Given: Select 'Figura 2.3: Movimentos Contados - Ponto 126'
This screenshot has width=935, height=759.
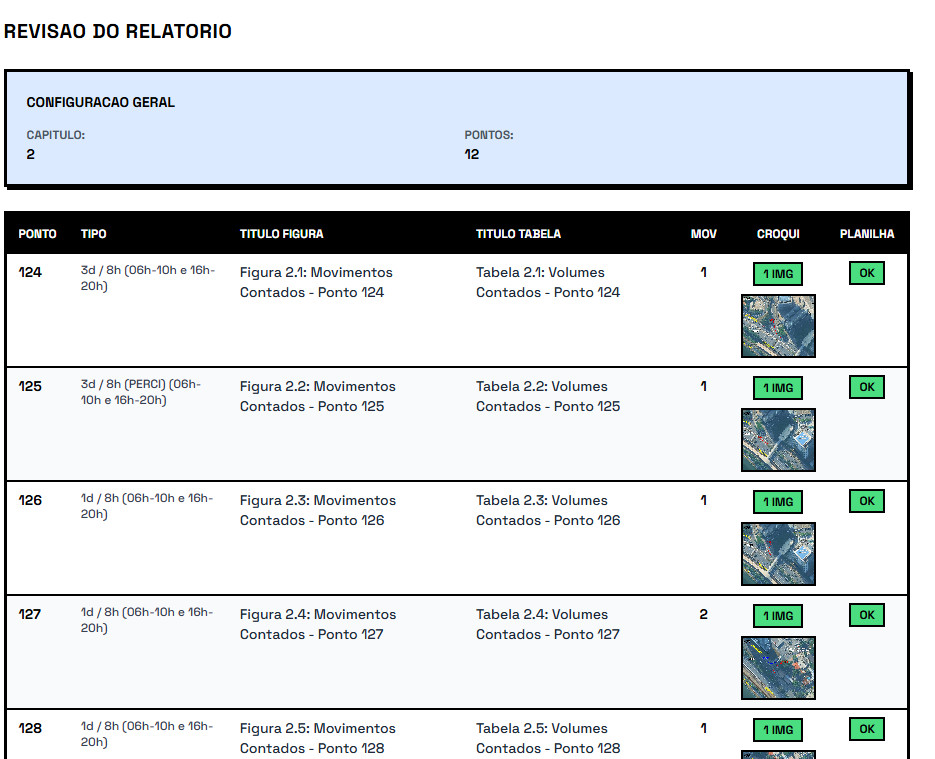Looking at the screenshot, I should coord(318,510).
